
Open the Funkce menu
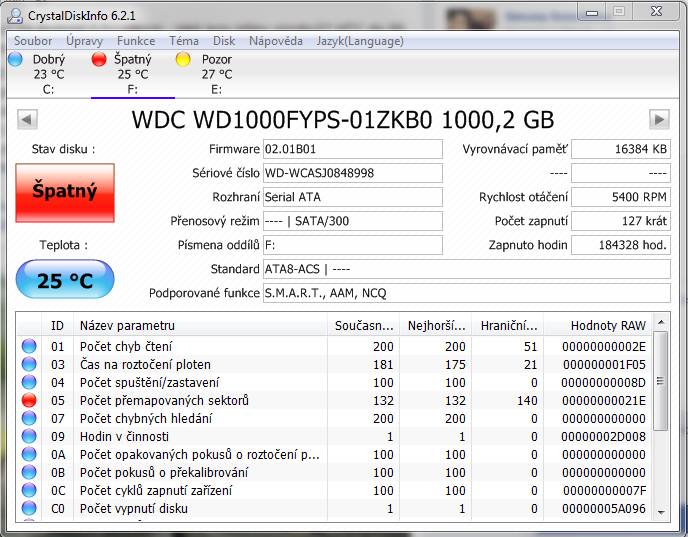(x=136, y=41)
